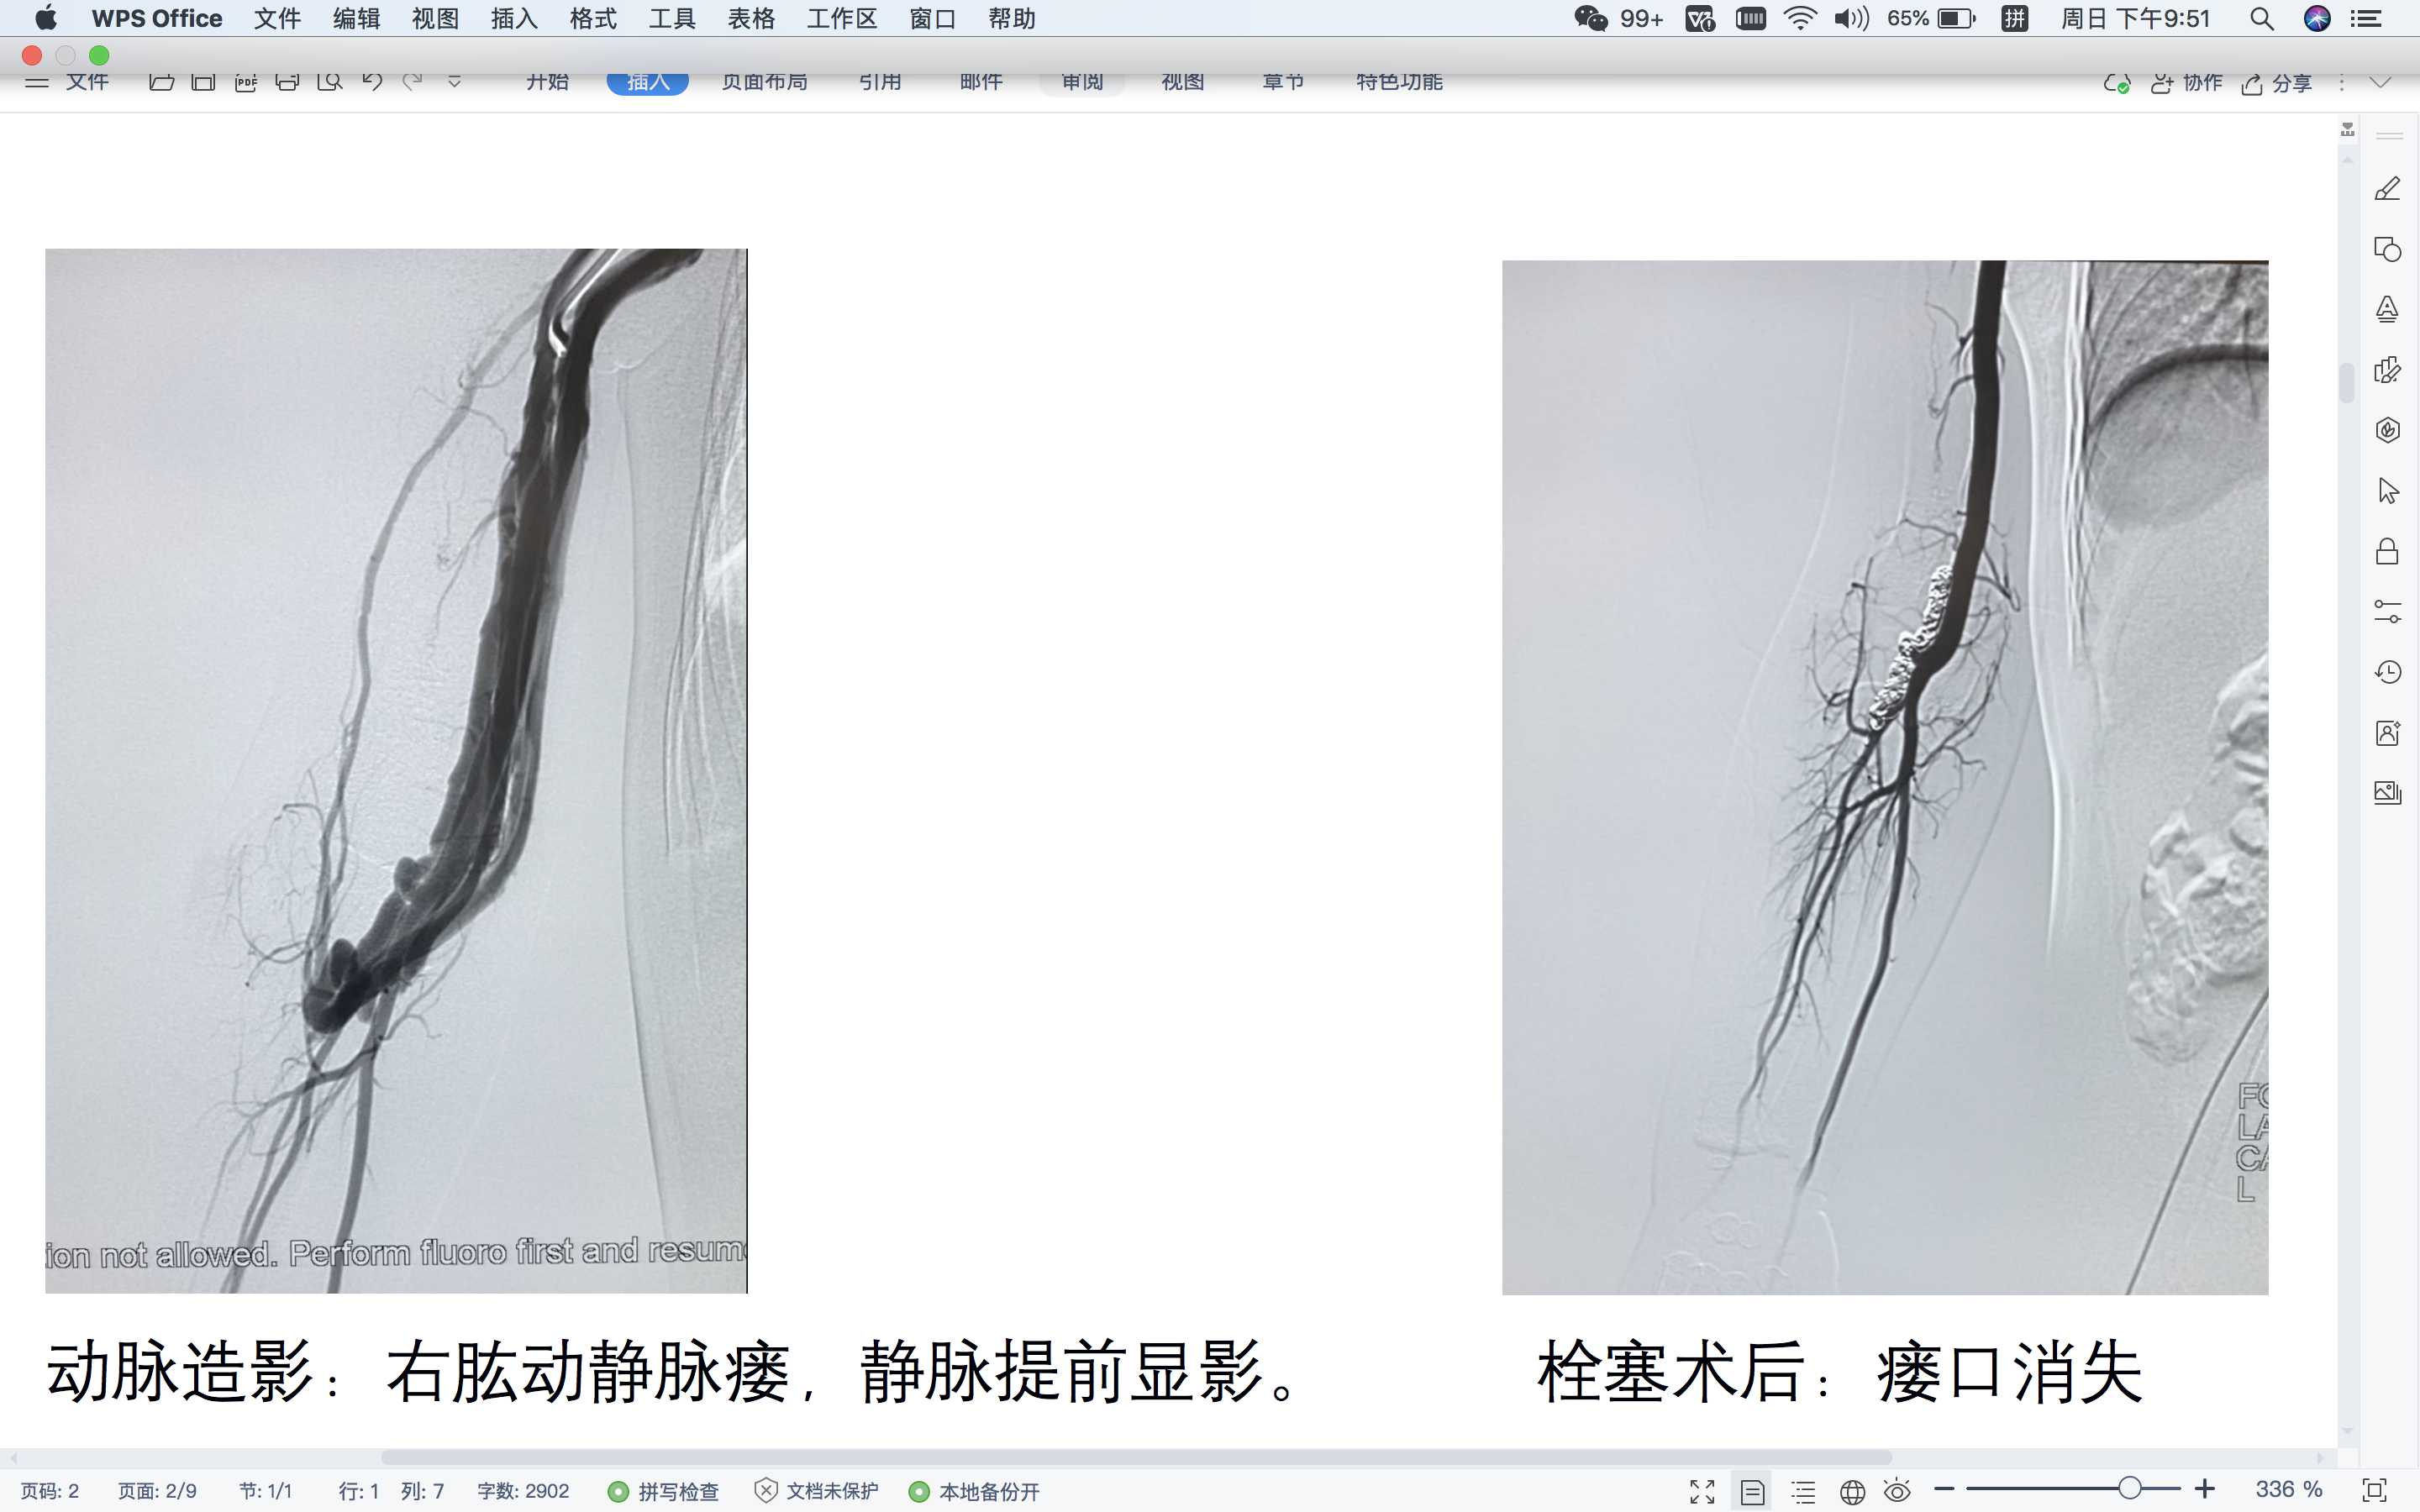Click the save document toolbar icon

coord(203,82)
